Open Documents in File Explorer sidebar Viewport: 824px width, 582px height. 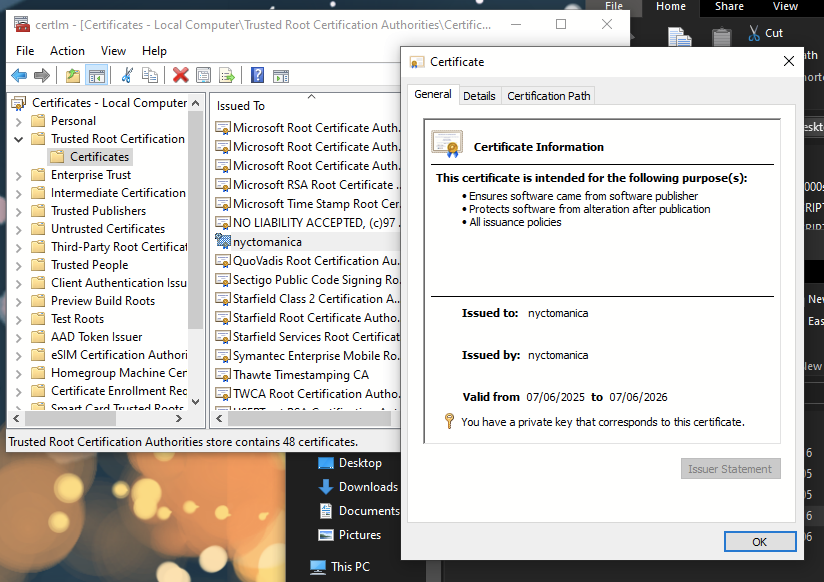(359, 510)
